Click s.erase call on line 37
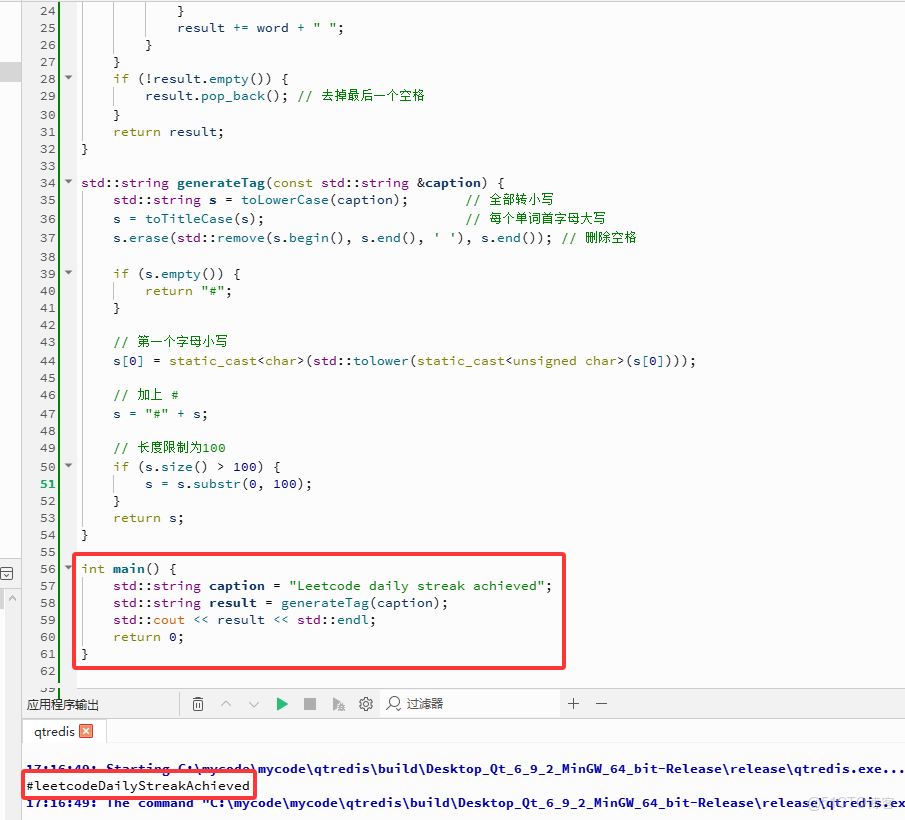Screen dimensions: 905x820 pyautogui.click(x=332, y=238)
